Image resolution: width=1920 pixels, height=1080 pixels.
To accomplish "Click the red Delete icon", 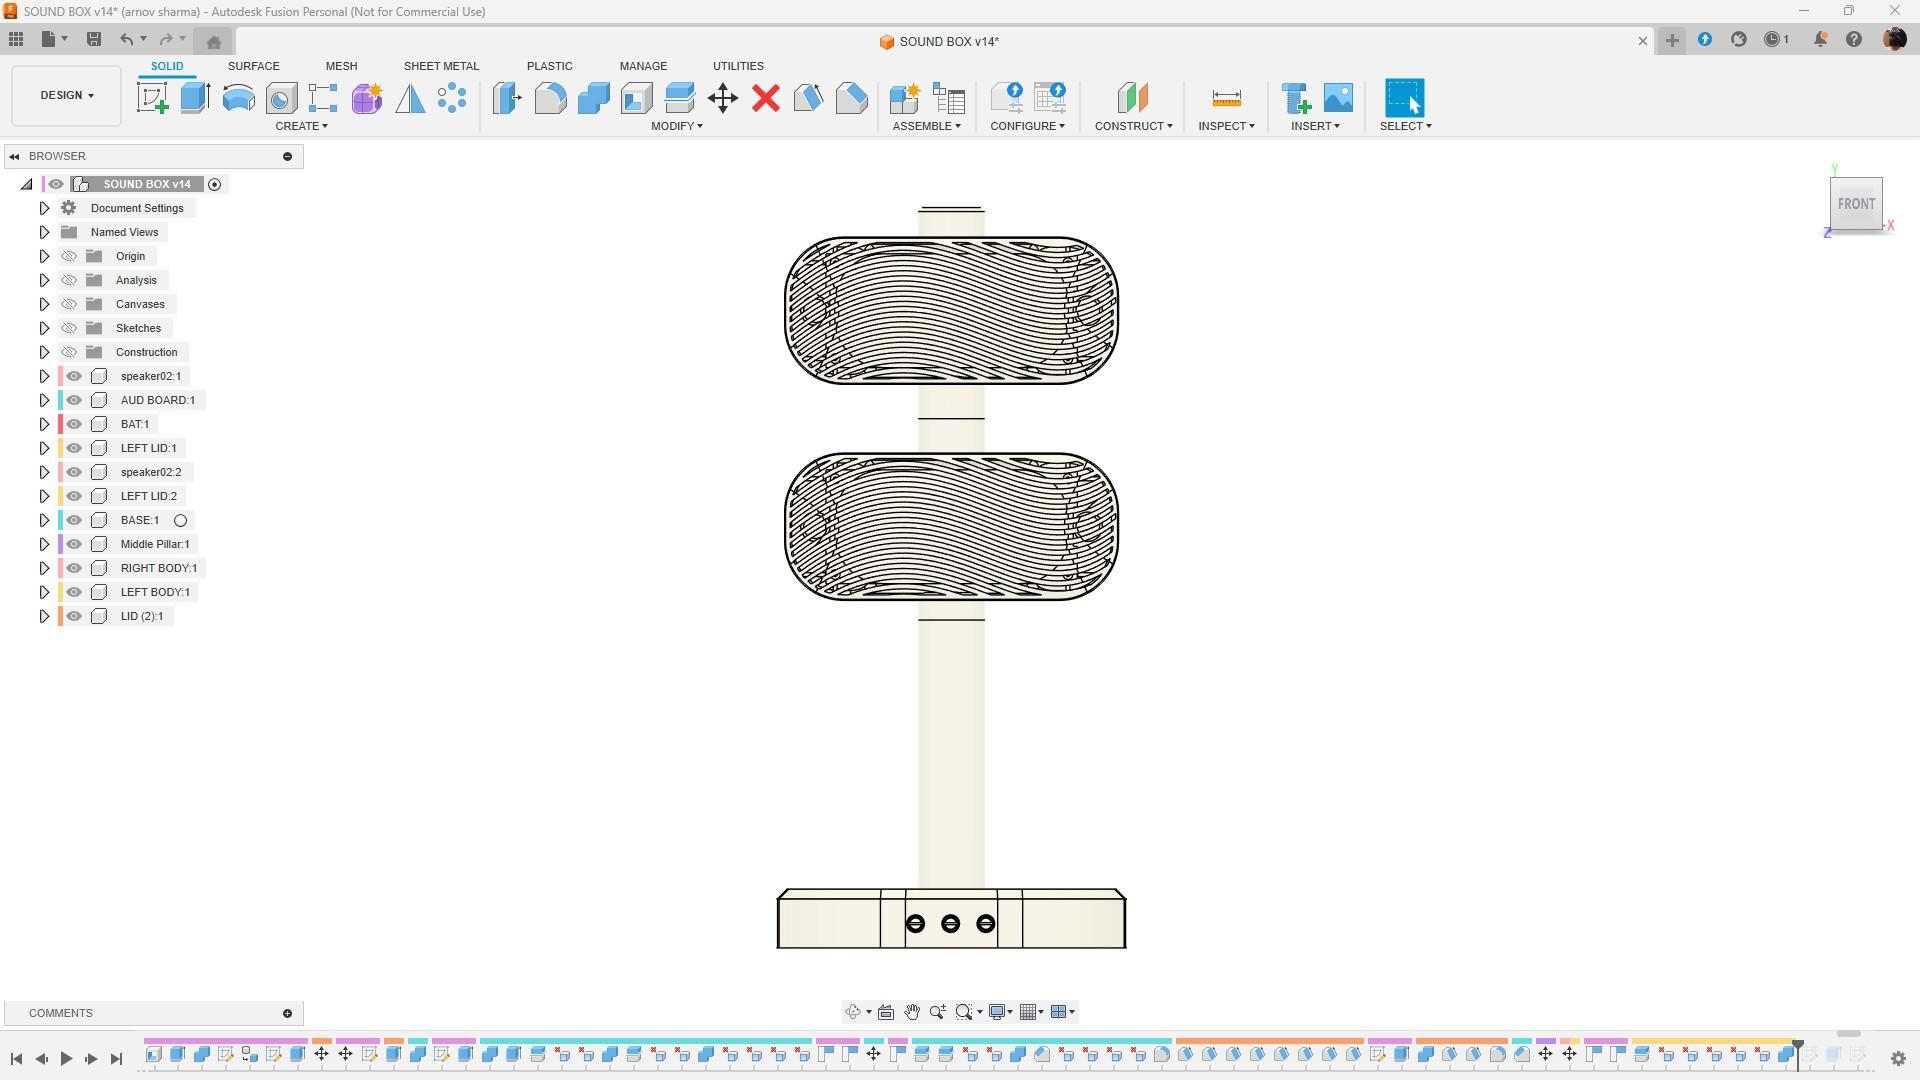I will click(x=766, y=98).
